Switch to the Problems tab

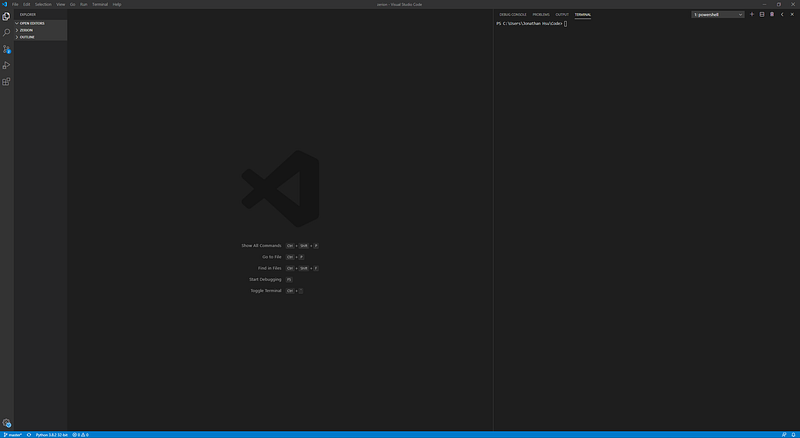541,15
